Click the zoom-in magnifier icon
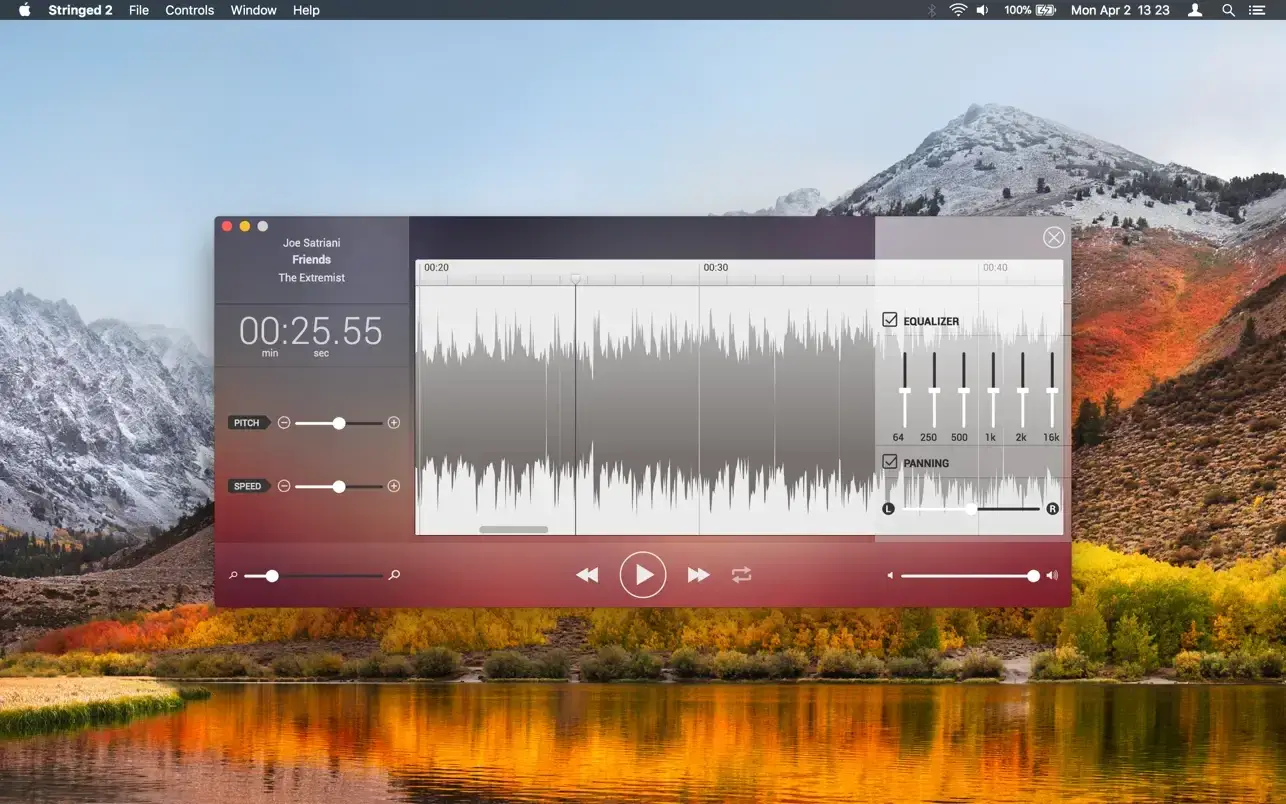1286x804 pixels. pos(395,575)
